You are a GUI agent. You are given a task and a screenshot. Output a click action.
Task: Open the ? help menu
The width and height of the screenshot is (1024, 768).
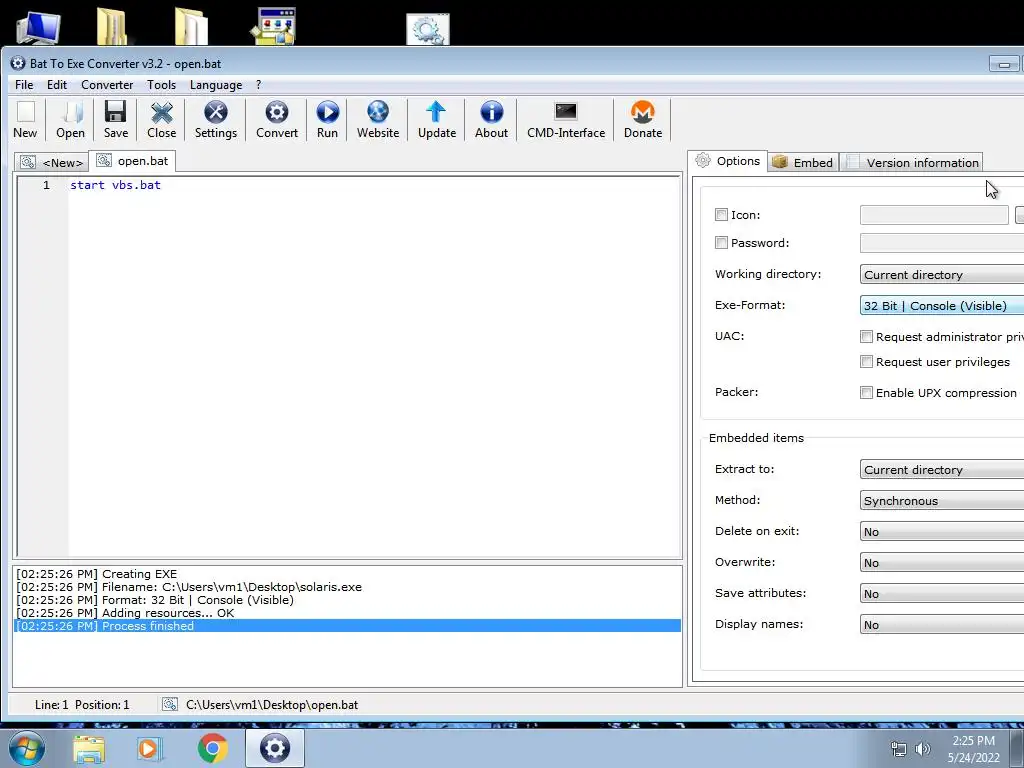tap(259, 85)
